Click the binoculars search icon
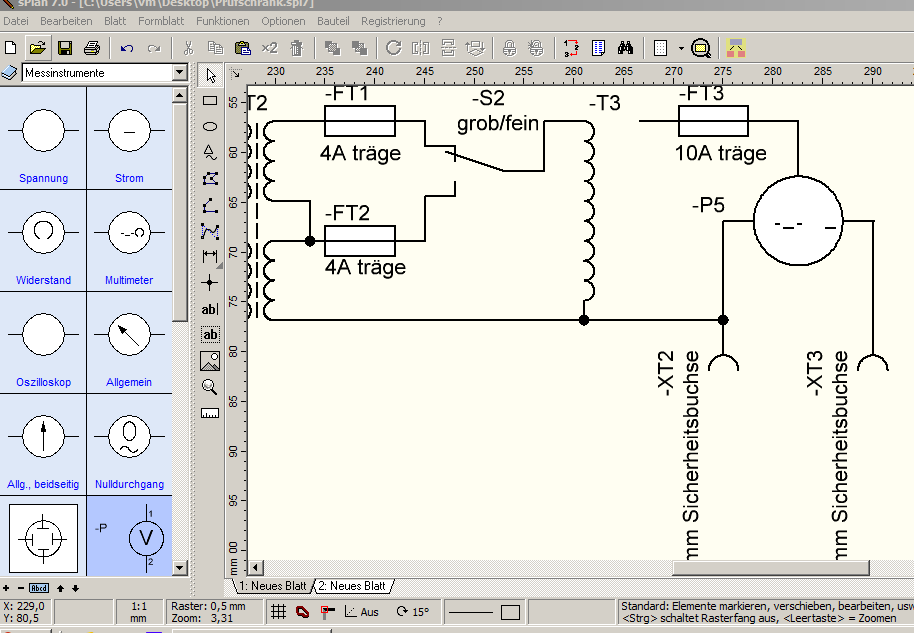Image resolution: width=914 pixels, height=633 pixels. pos(625,48)
